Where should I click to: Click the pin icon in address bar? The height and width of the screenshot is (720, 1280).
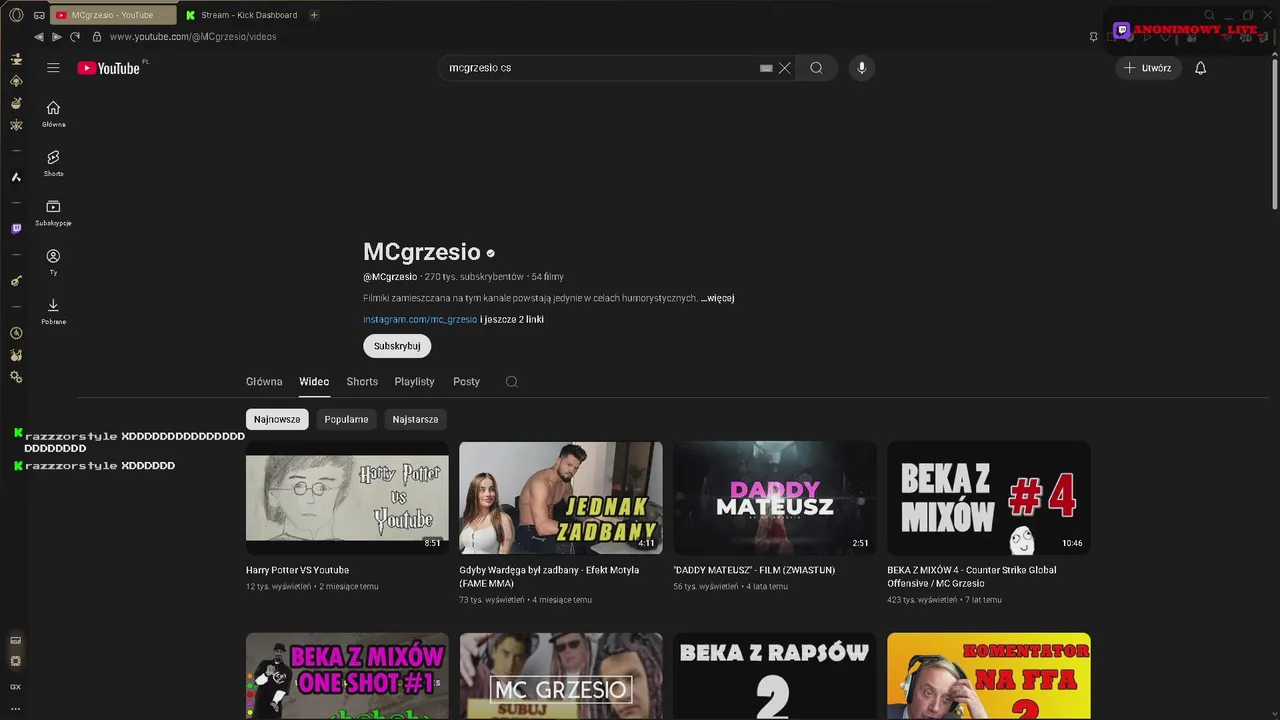(x=1093, y=37)
